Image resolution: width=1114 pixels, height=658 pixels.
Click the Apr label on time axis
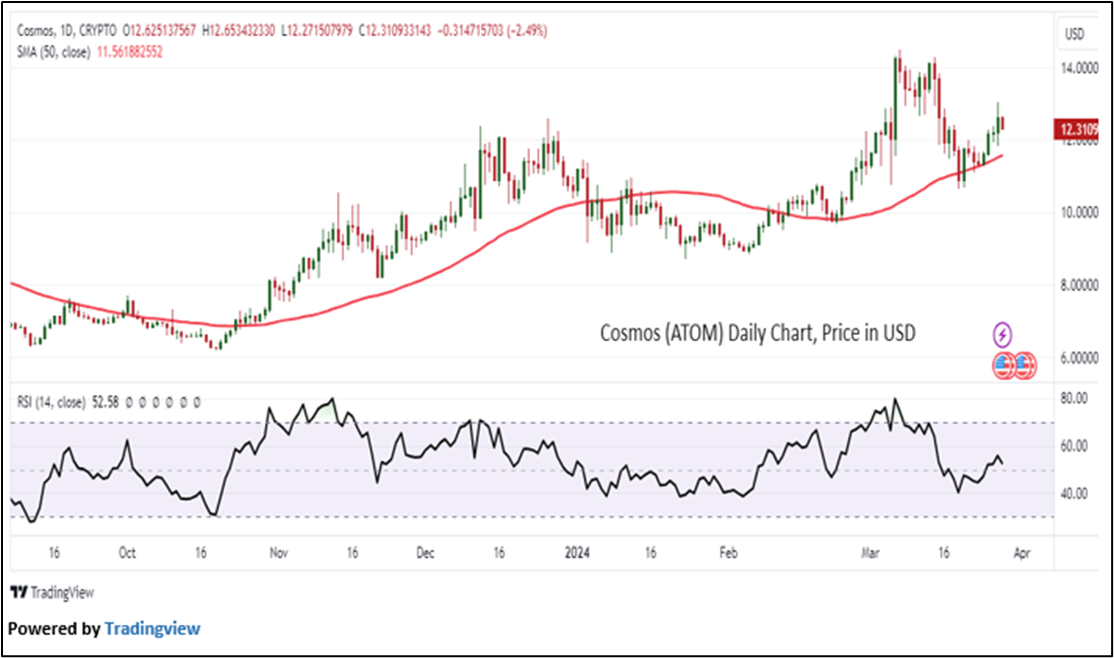(1022, 553)
